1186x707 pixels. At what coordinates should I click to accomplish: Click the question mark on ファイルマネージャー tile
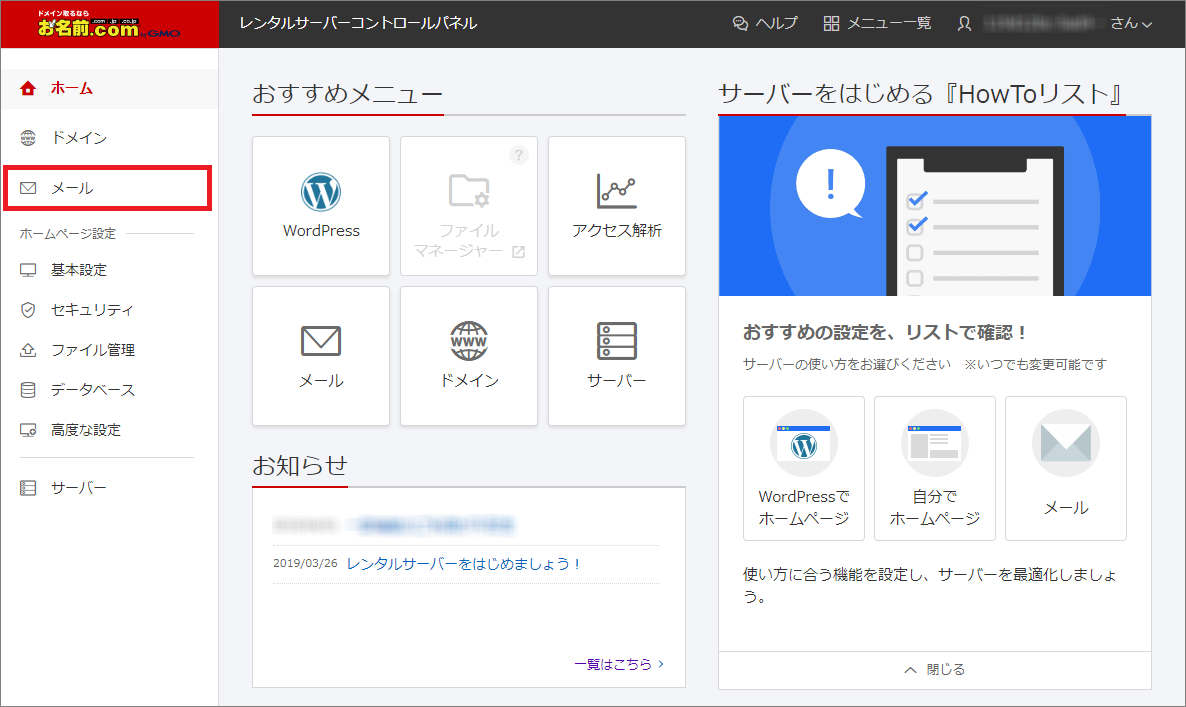(x=519, y=155)
